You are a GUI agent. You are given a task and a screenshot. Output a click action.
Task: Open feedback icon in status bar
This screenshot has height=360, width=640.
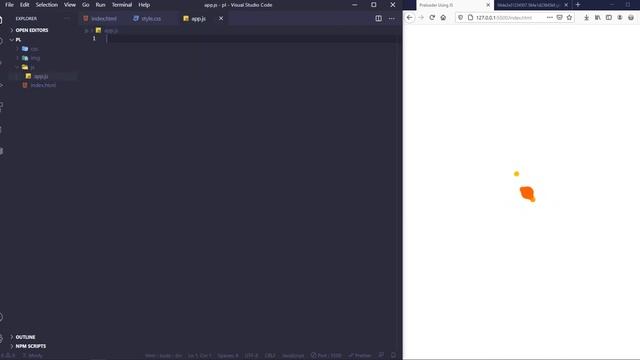(381, 356)
